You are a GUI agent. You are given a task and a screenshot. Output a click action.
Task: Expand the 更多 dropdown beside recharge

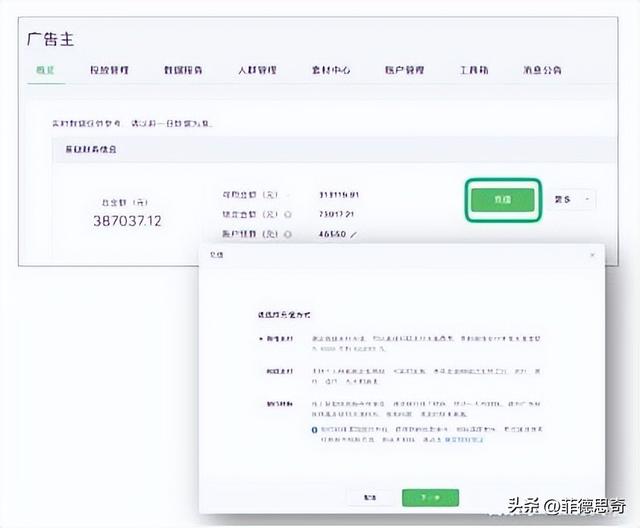click(x=573, y=200)
